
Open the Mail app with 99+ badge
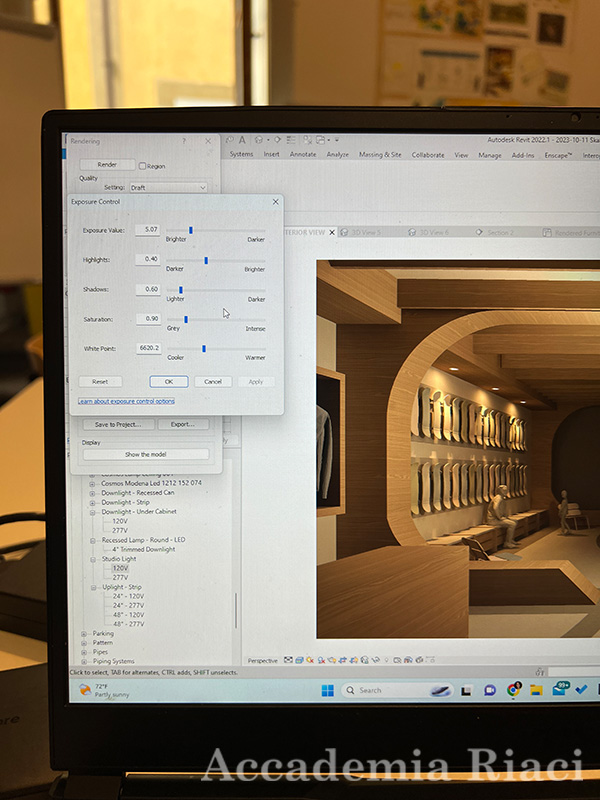560,689
